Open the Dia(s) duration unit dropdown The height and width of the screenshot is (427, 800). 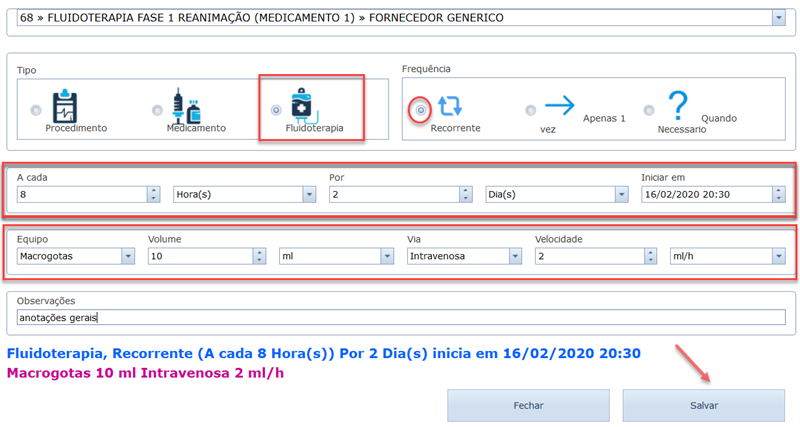click(x=621, y=194)
